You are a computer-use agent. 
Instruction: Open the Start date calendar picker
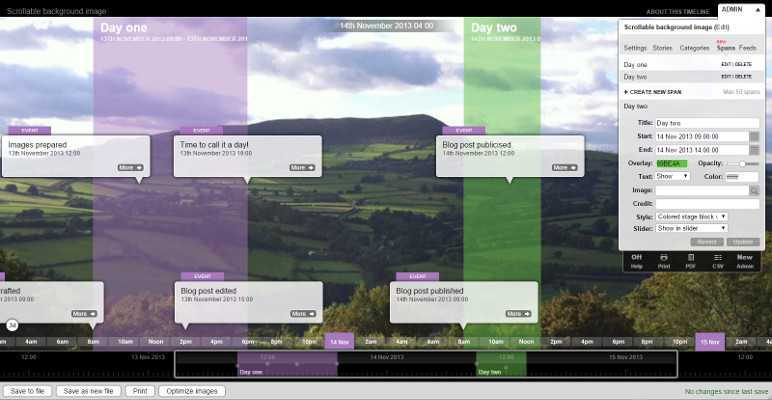(x=754, y=136)
